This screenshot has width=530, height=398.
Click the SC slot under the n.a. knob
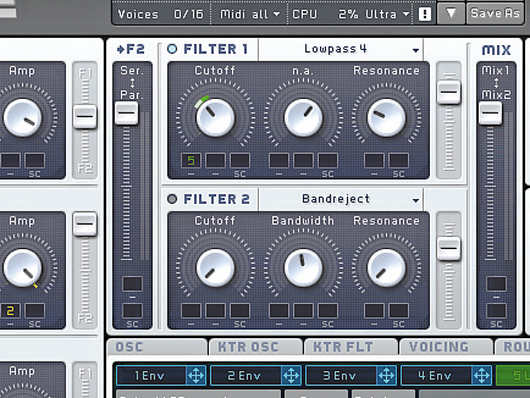point(328,160)
